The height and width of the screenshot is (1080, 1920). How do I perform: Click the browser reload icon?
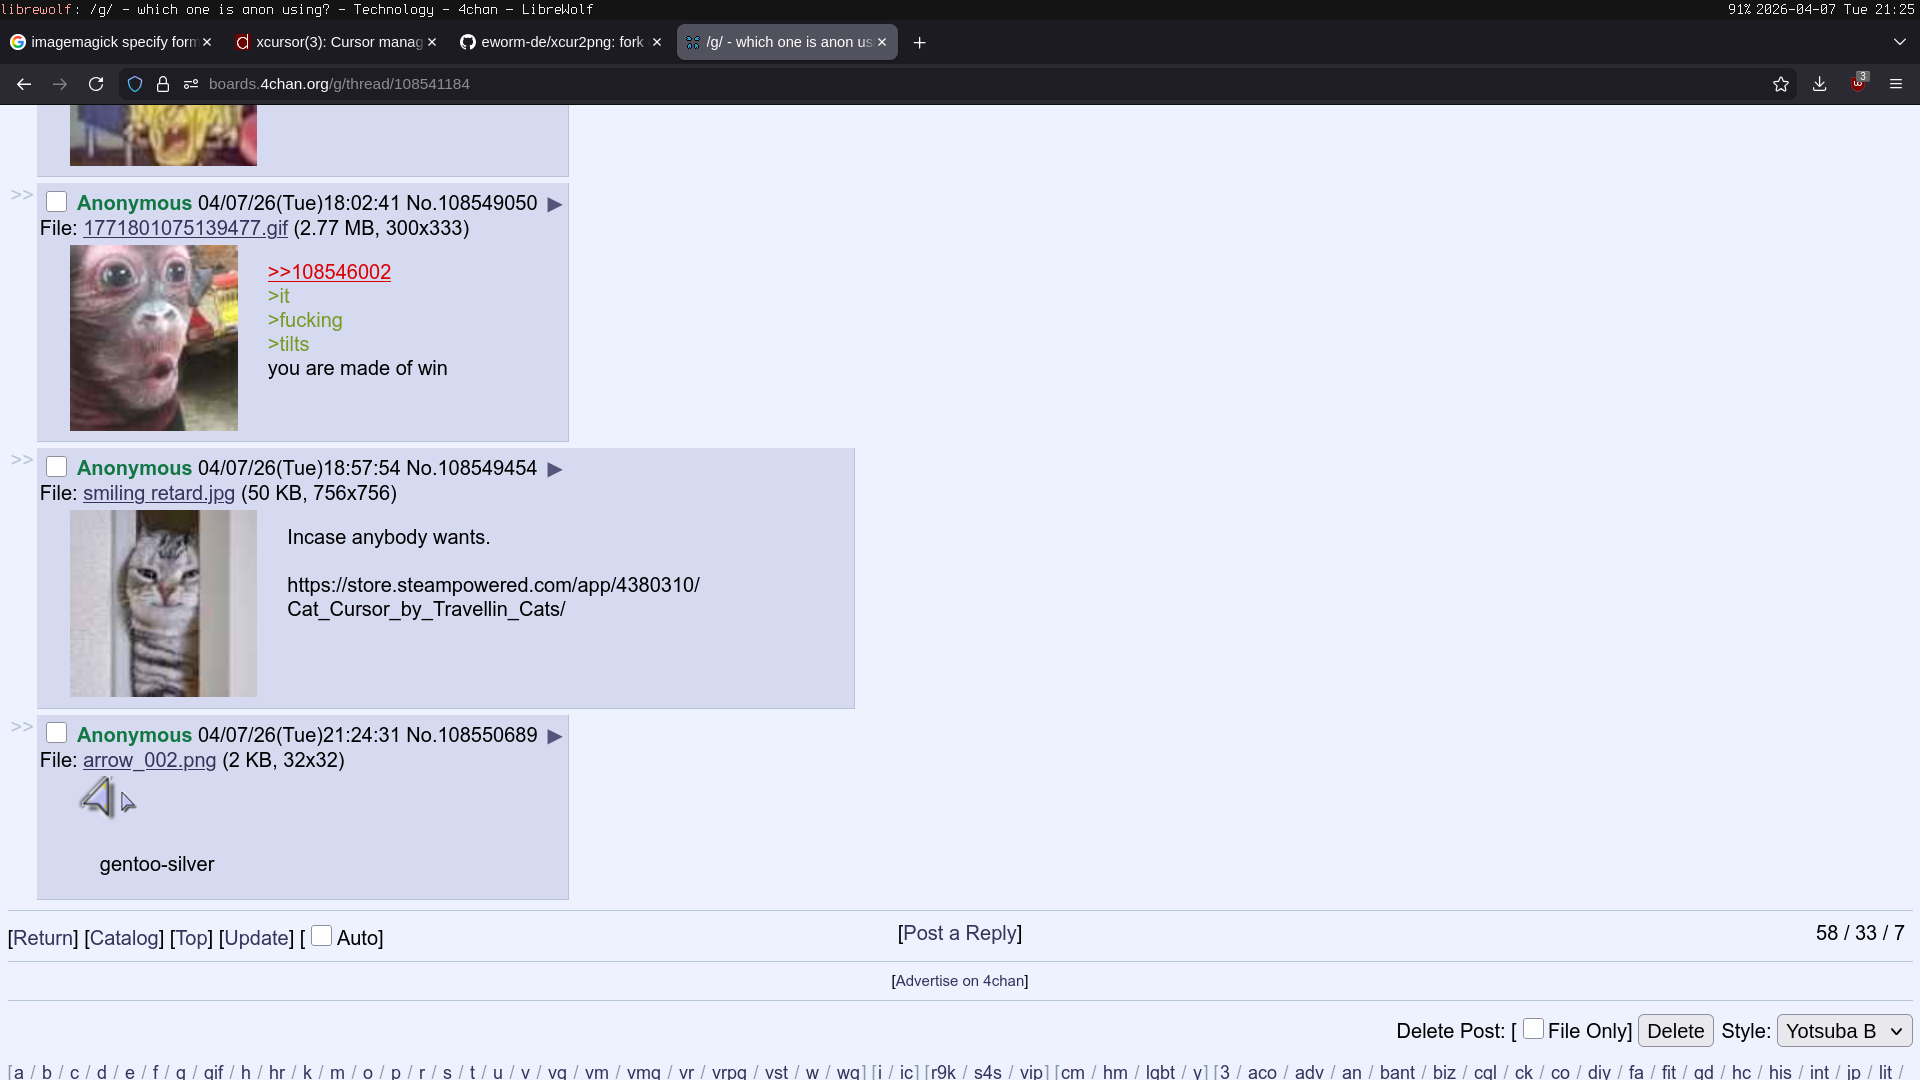click(x=96, y=84)
